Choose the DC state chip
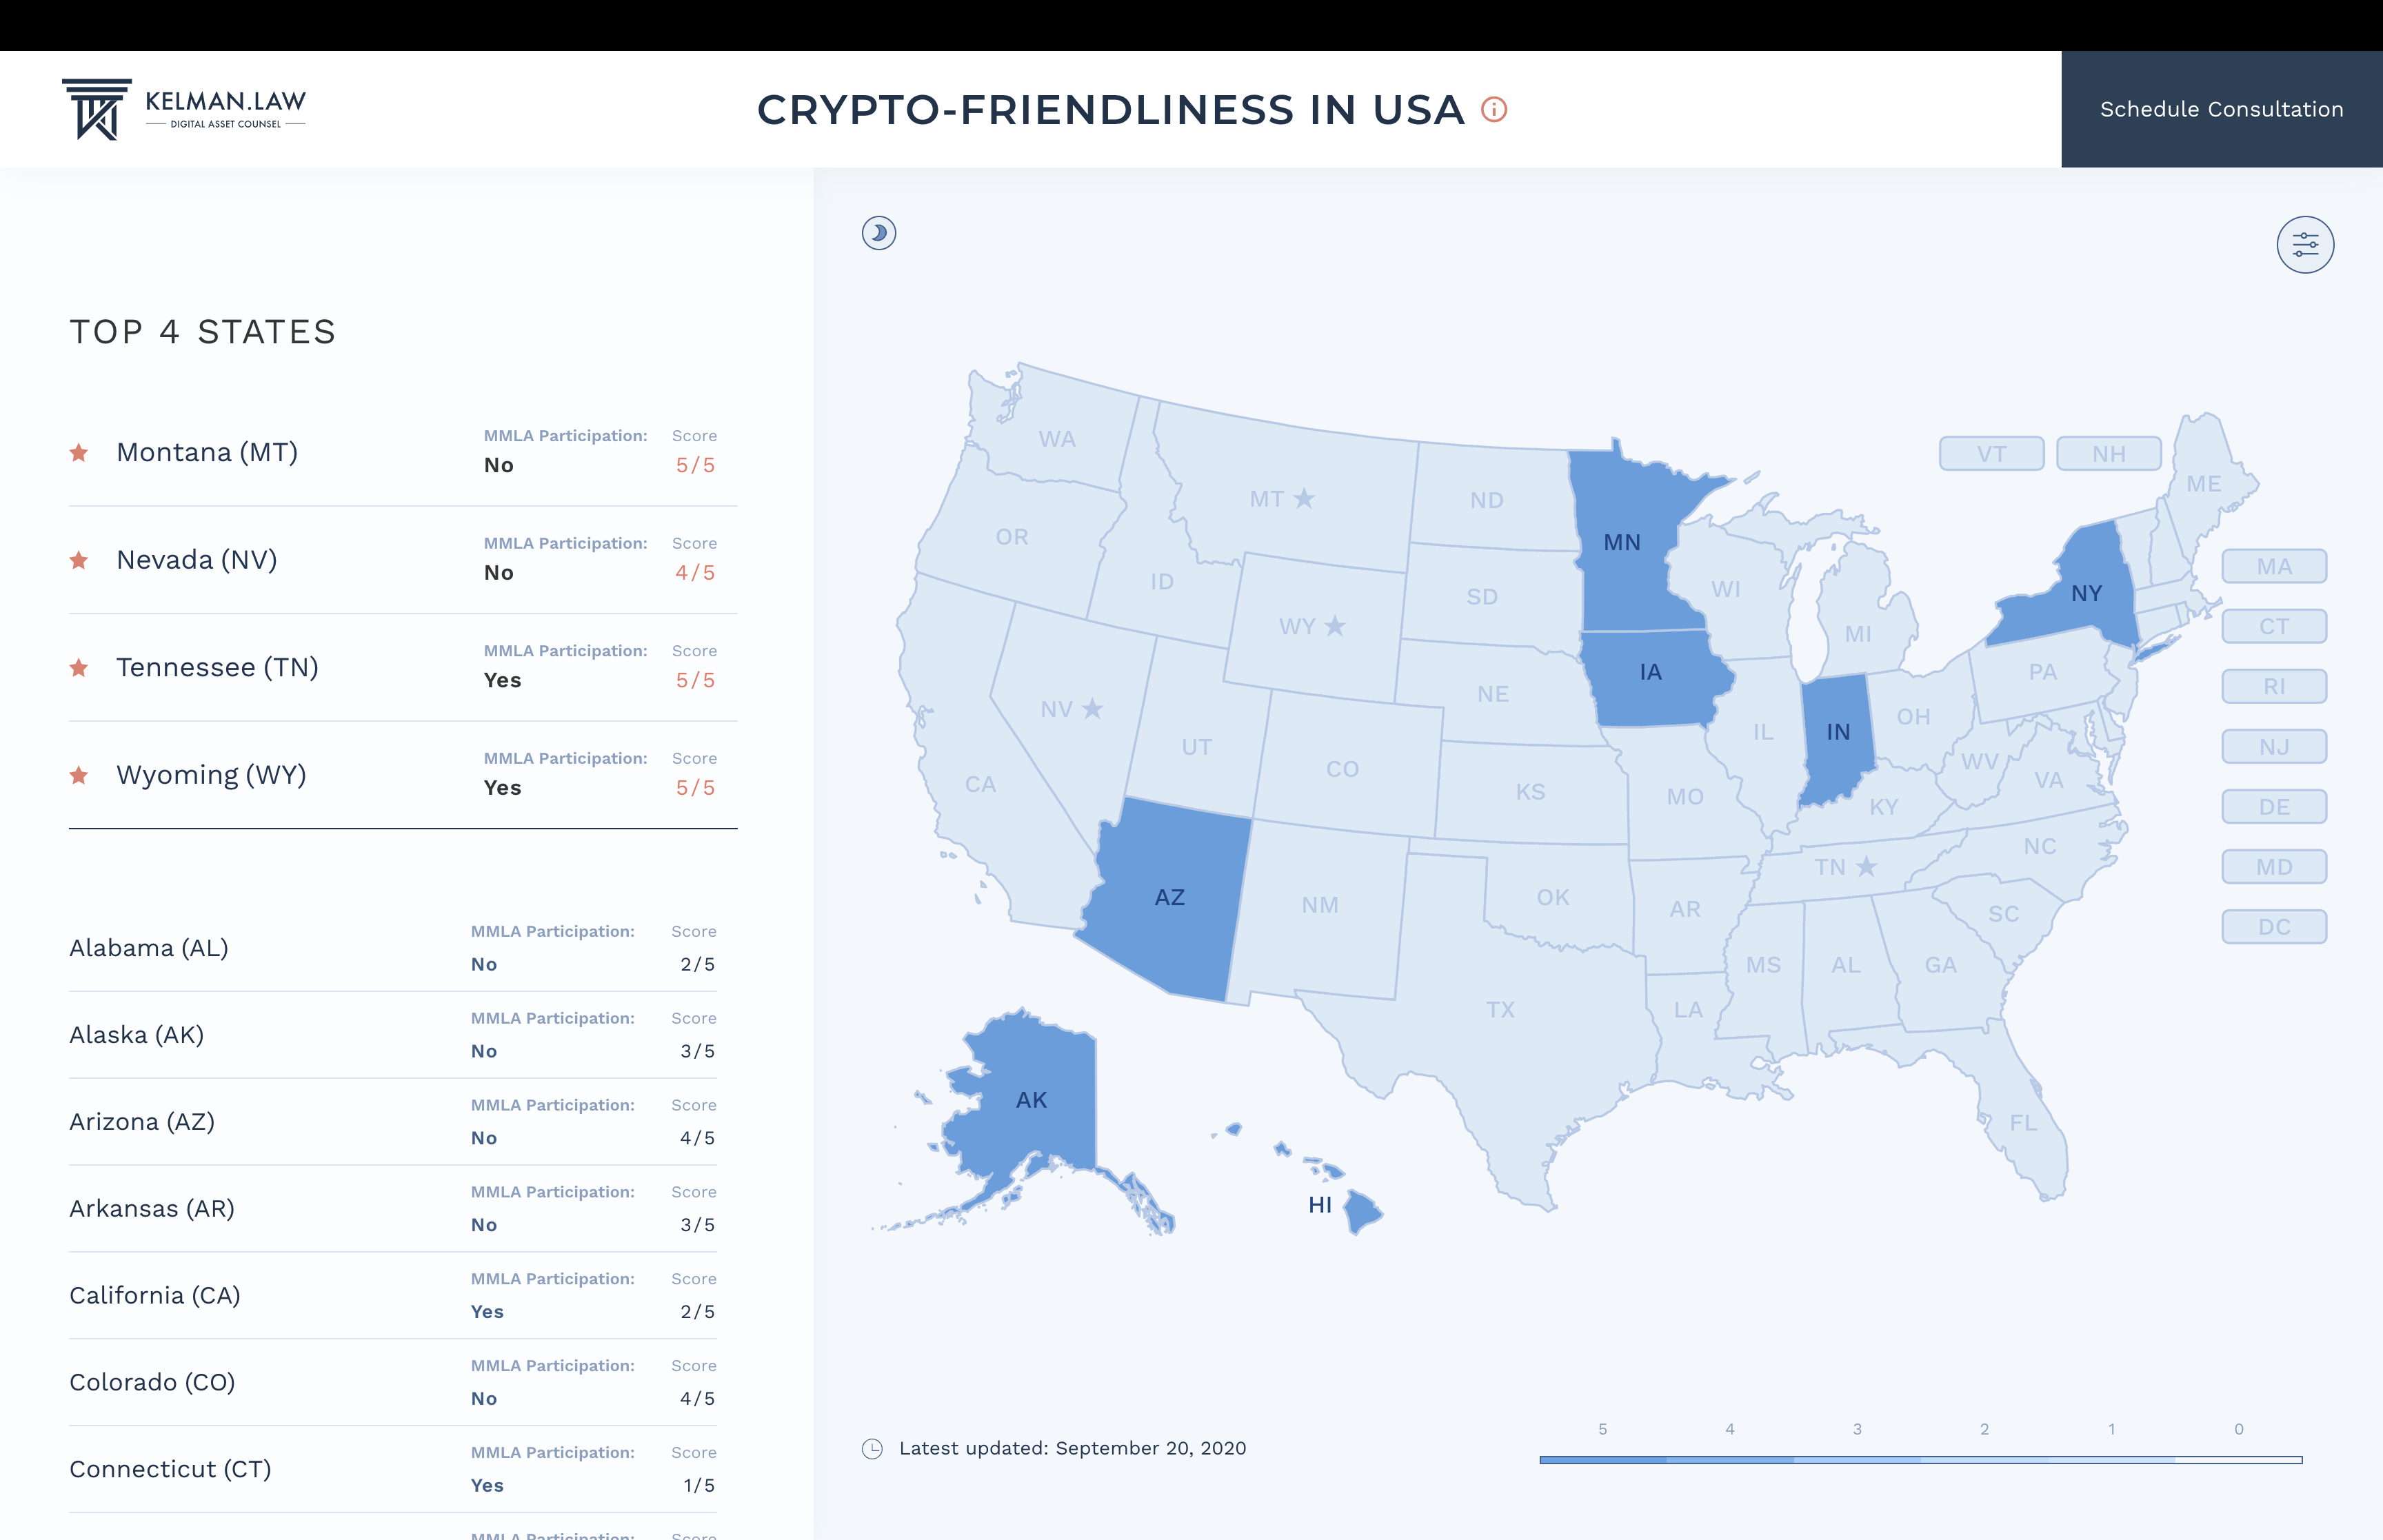This screenshot has width=2383, height=1540. point(2273,927)
